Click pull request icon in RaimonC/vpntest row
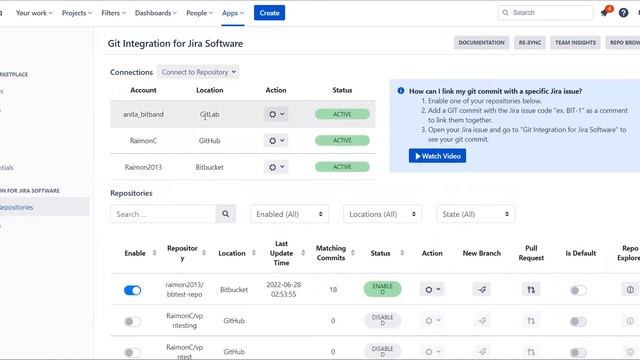 (x=531, y=351)
